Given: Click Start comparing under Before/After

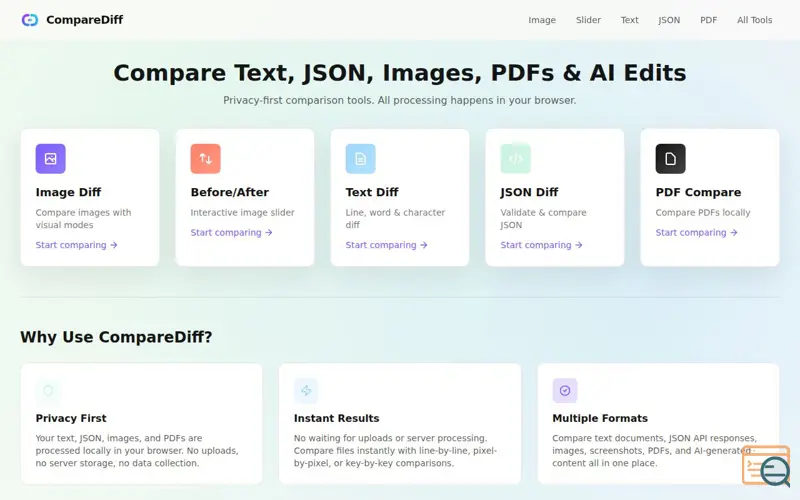Looking at the screenshot, I should coord(232,233).
